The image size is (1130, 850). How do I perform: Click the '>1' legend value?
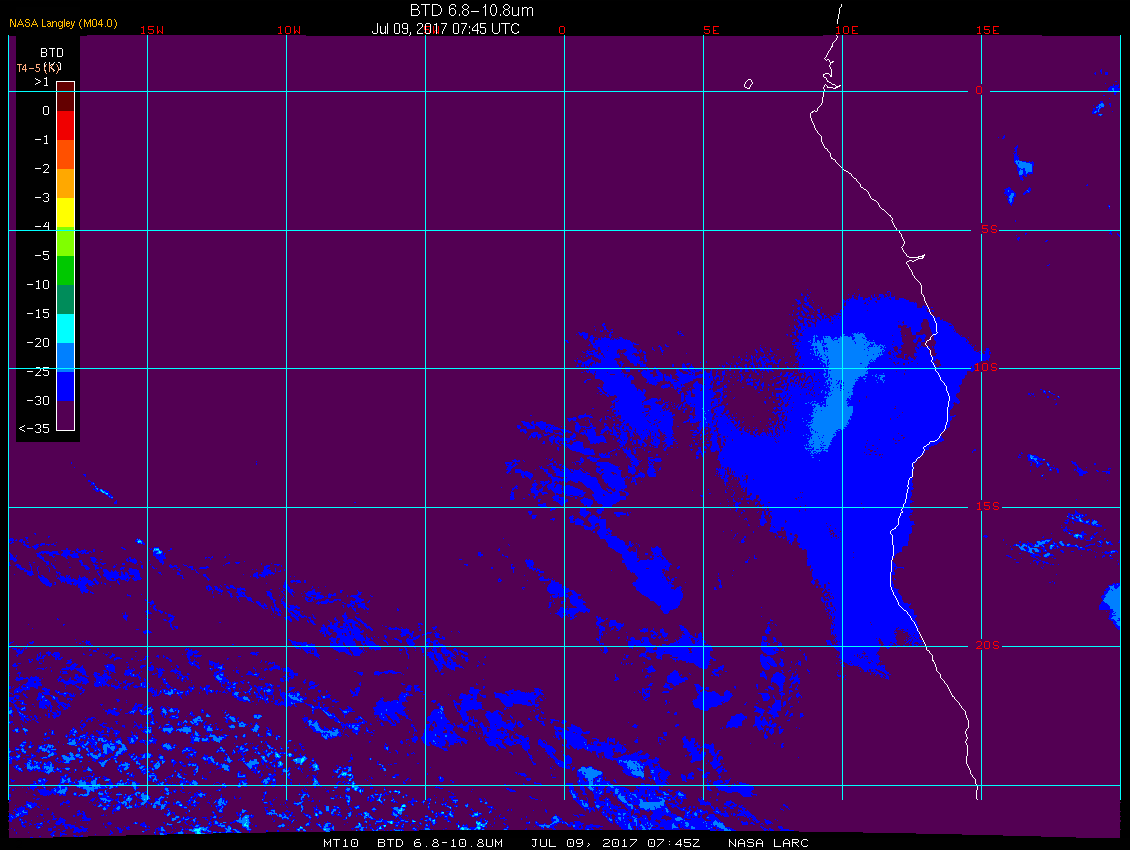(x=42, y=82)
